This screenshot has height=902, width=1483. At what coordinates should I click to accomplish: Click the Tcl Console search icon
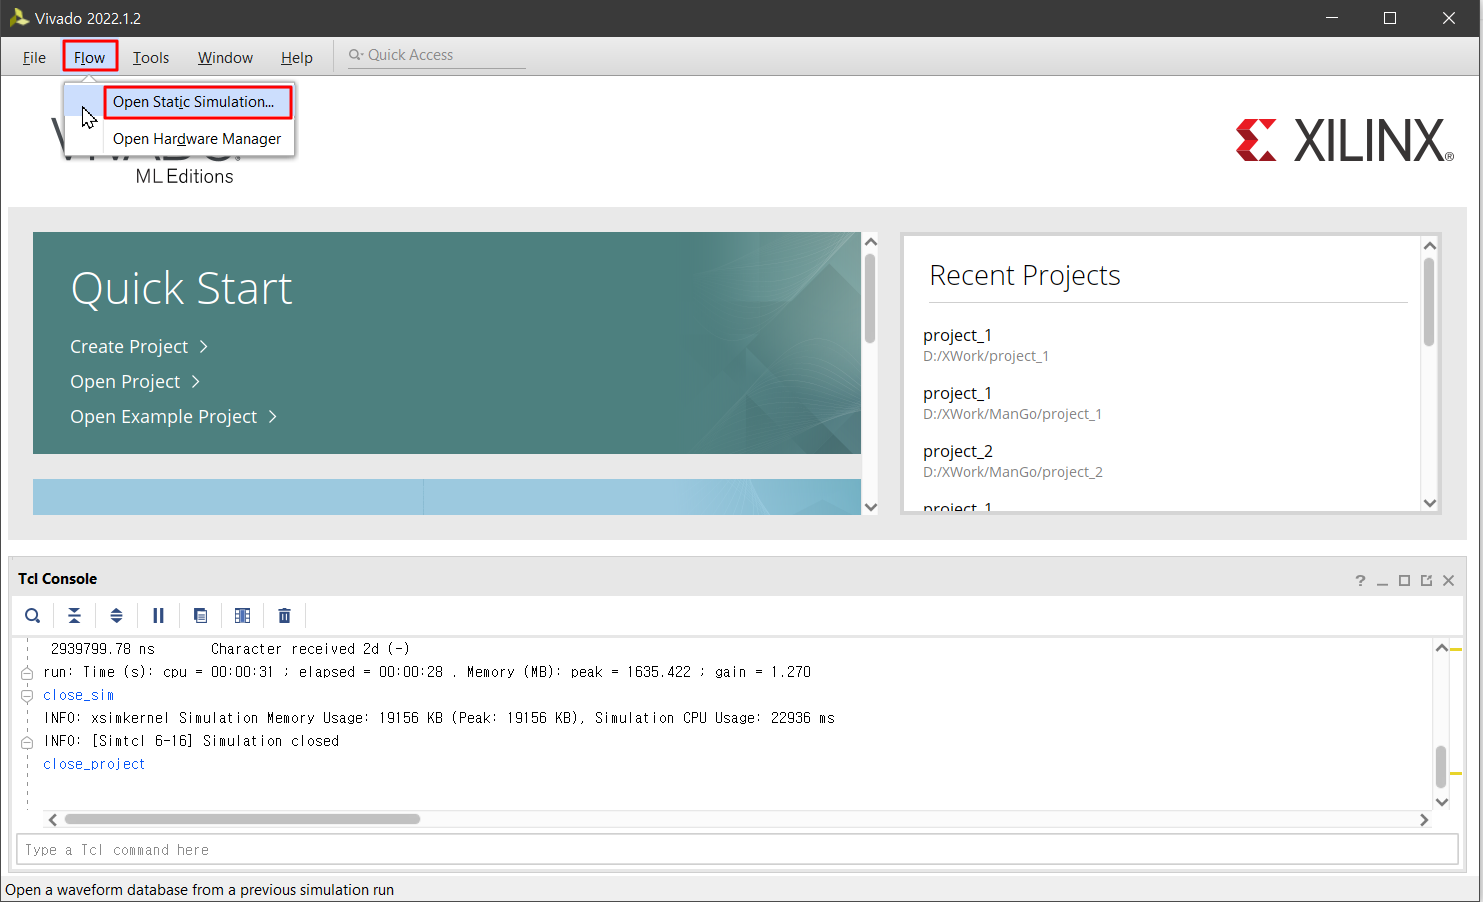coord(33,616)
